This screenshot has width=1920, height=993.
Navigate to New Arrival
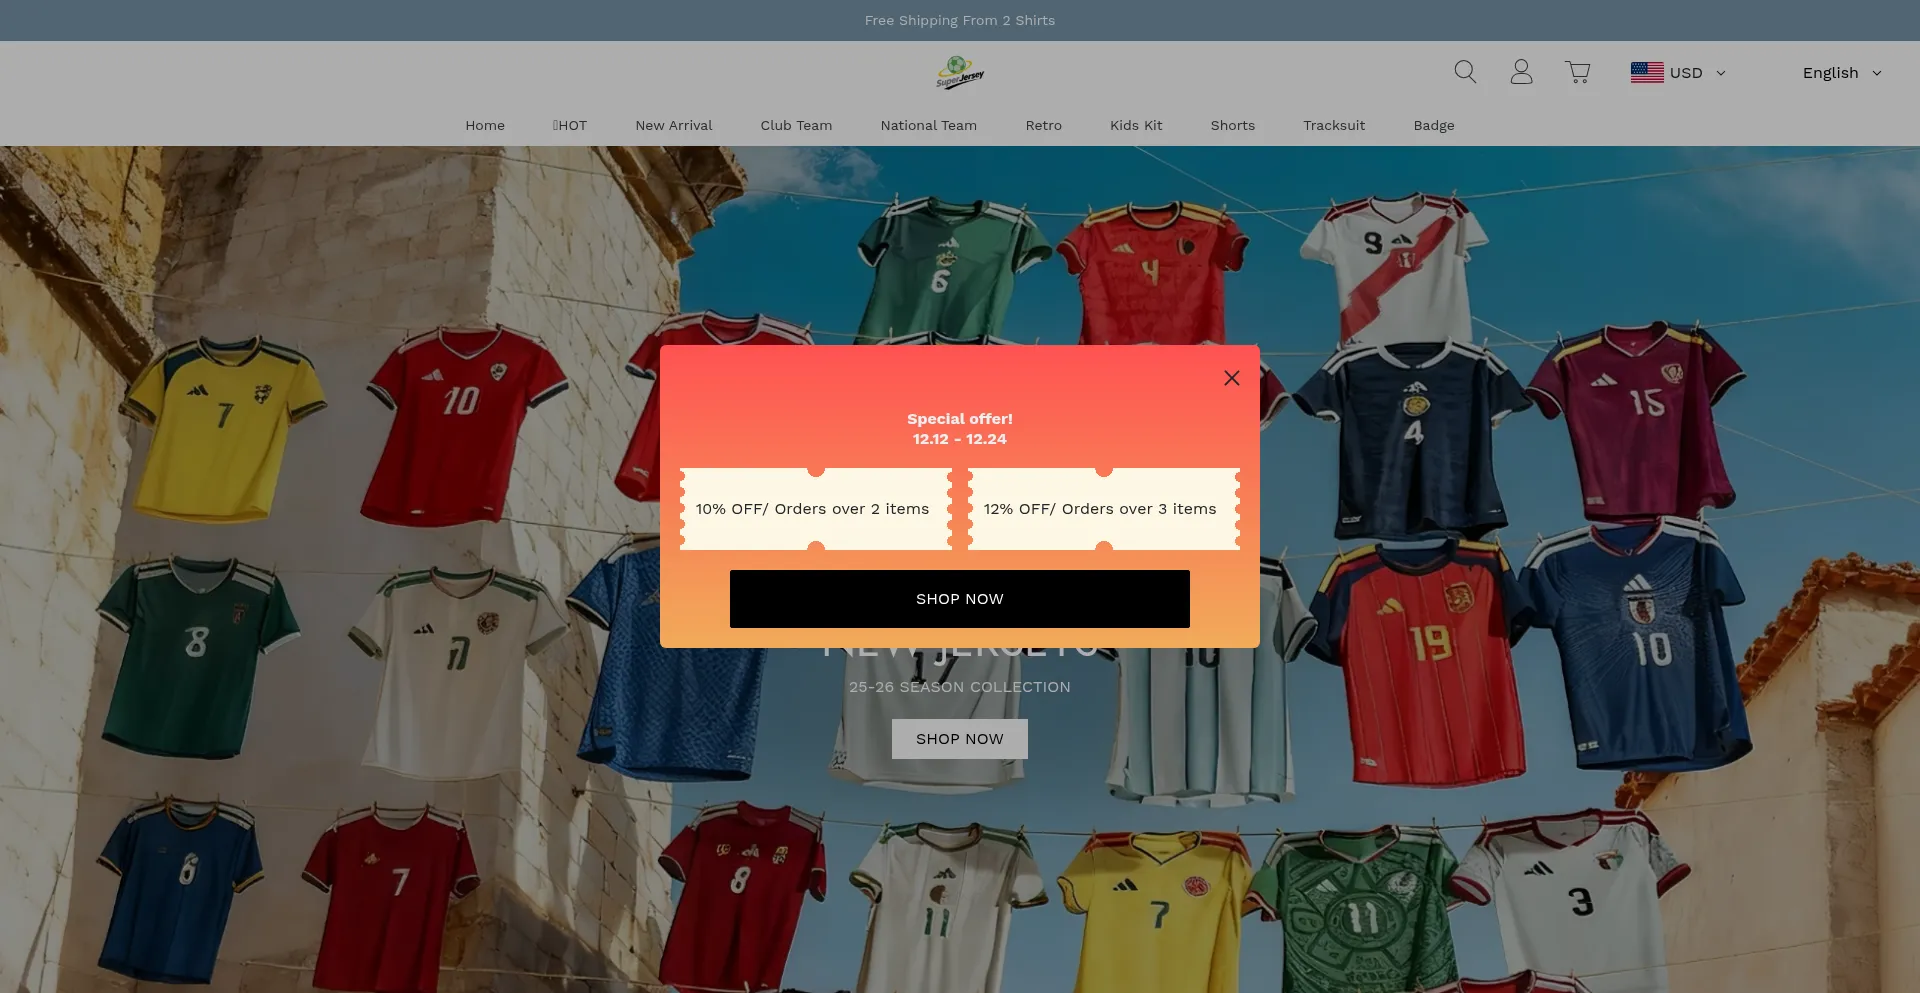[674, 126]
